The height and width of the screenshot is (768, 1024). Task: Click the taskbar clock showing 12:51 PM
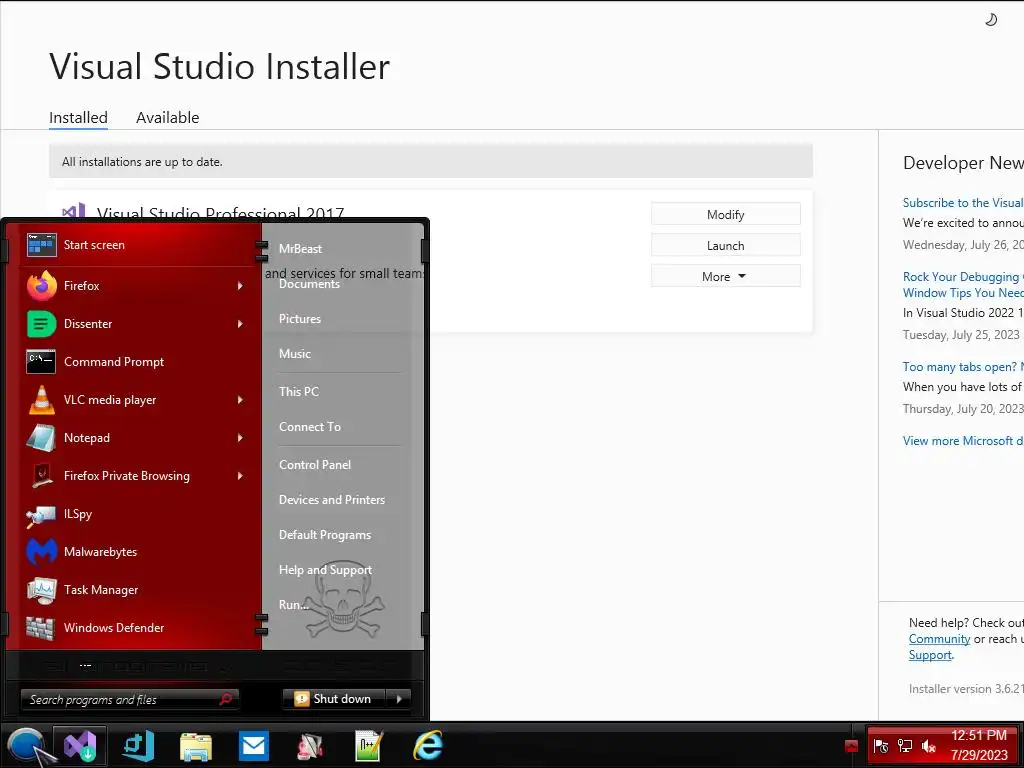pyautogui.click(x=979, y=735)
